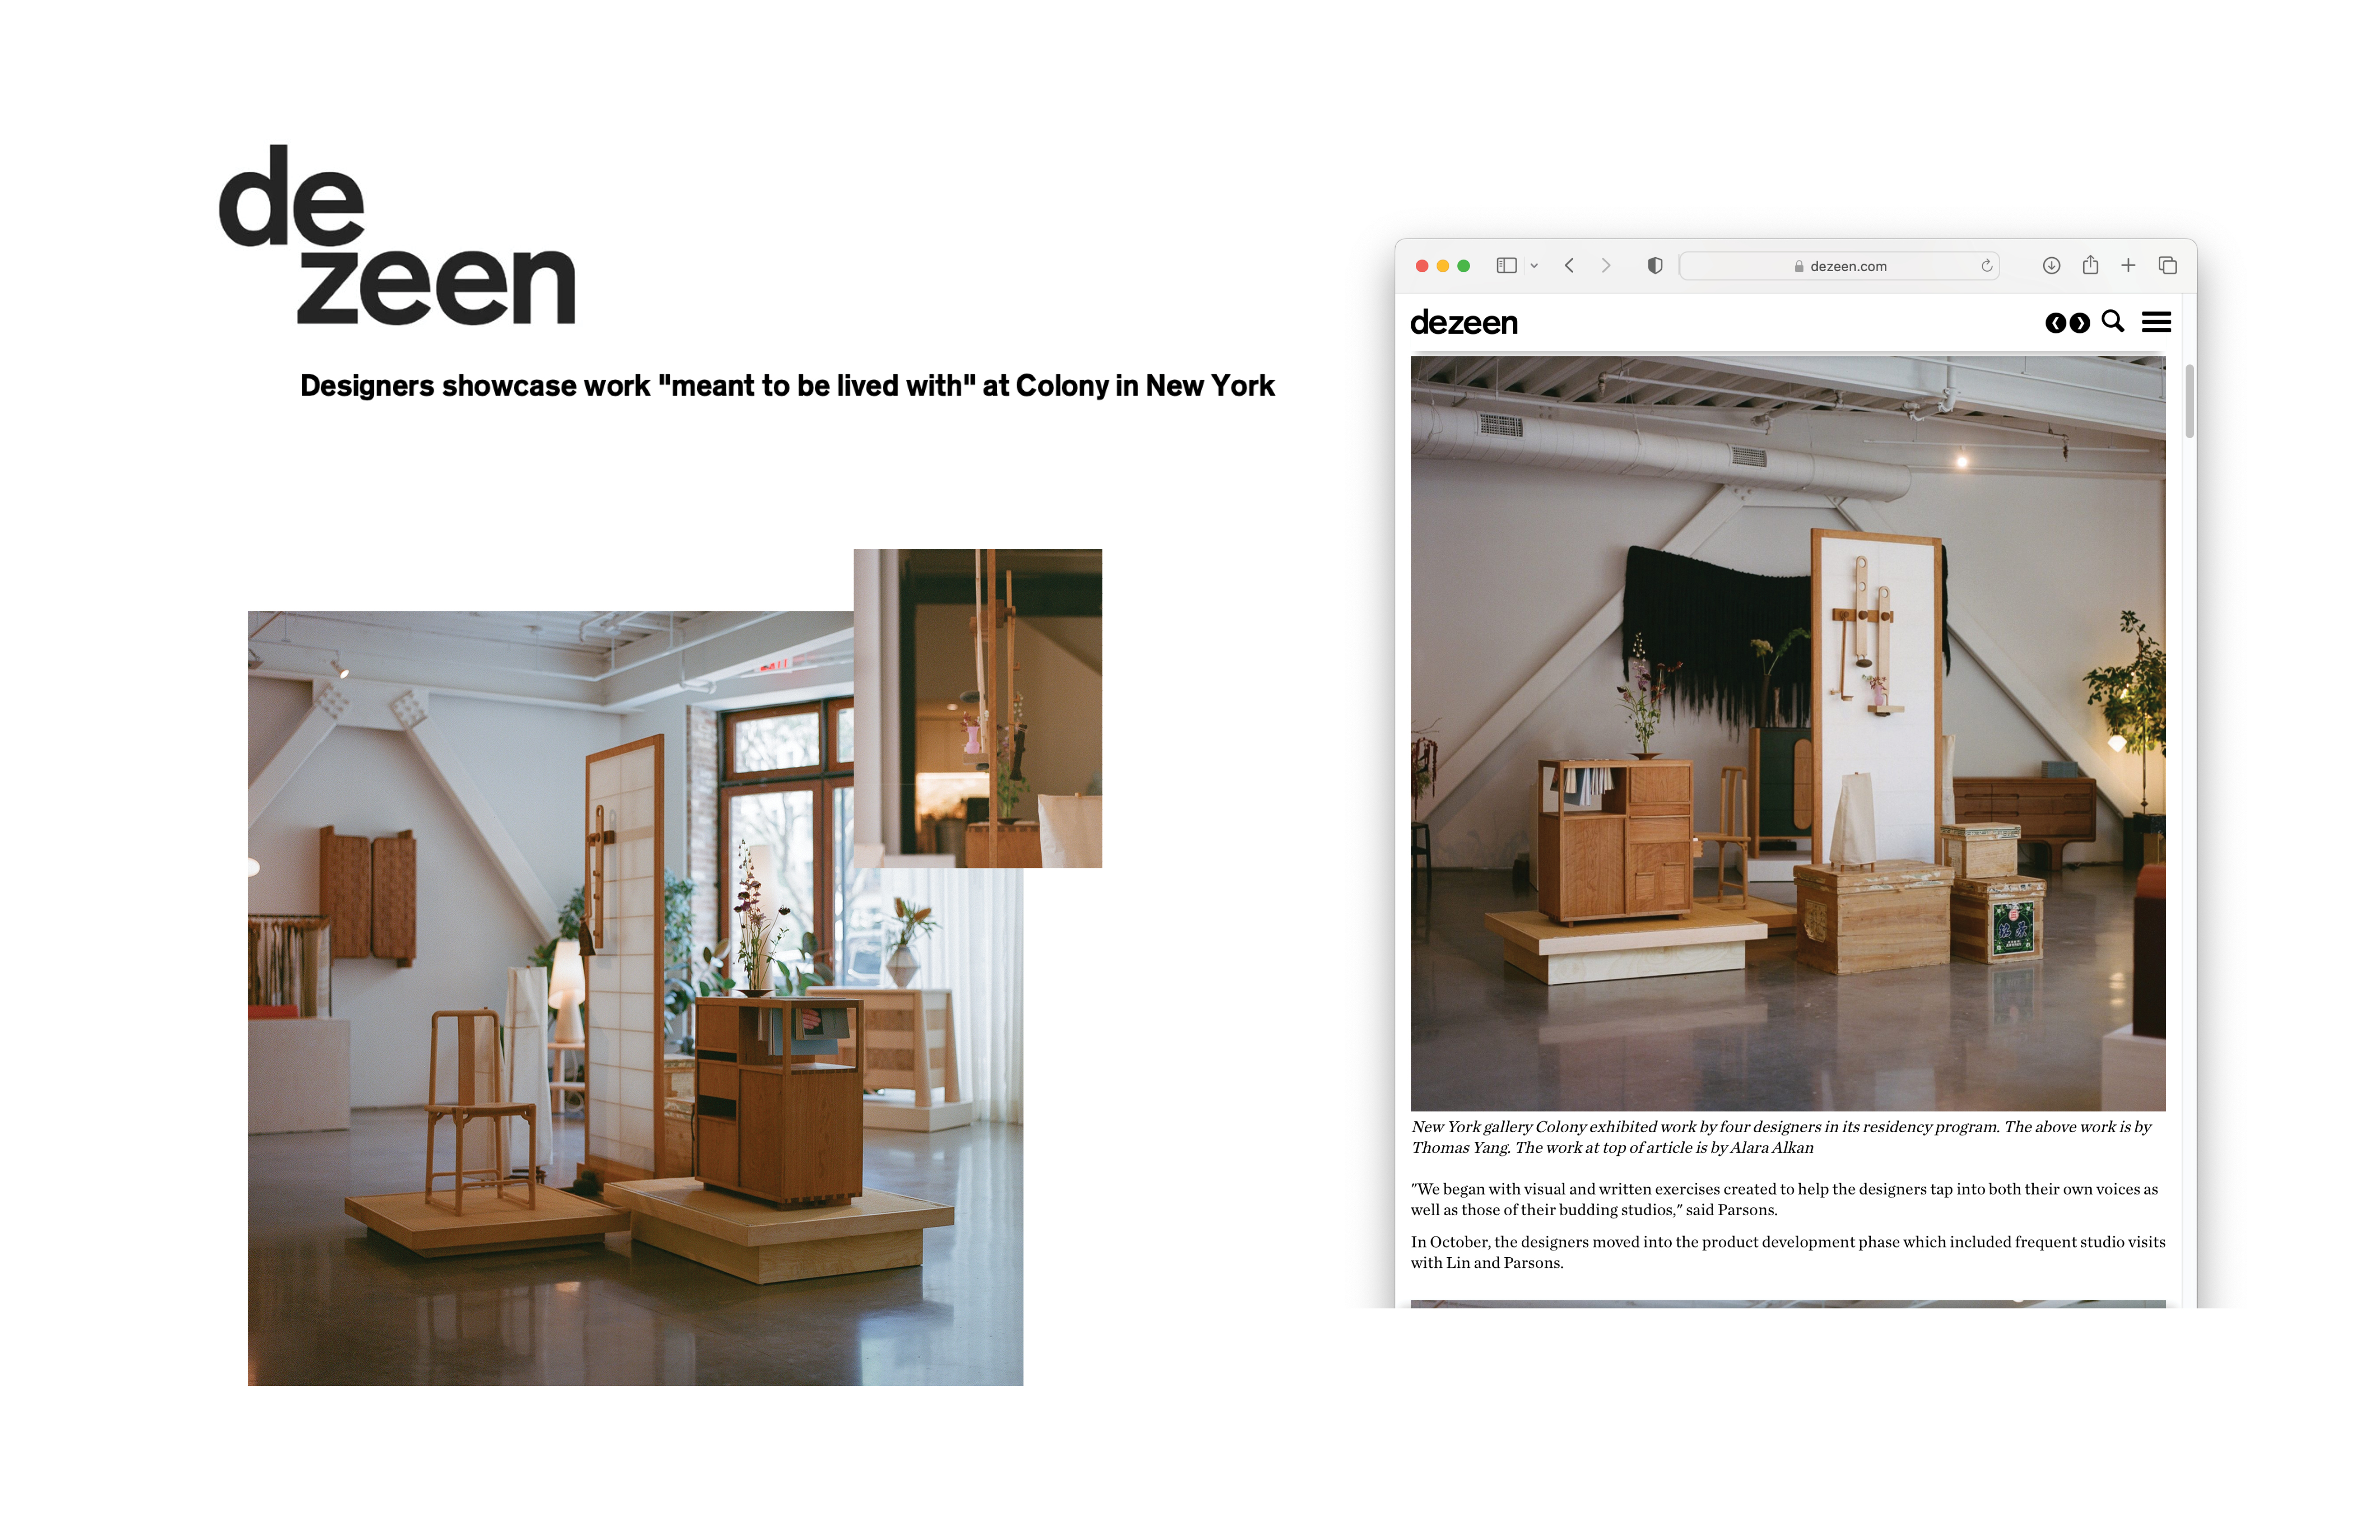The height and width of the screenshot is (1540, 2380).
Task: Click the browser page scrollbar thumb
Action: tap(2189, 402)
